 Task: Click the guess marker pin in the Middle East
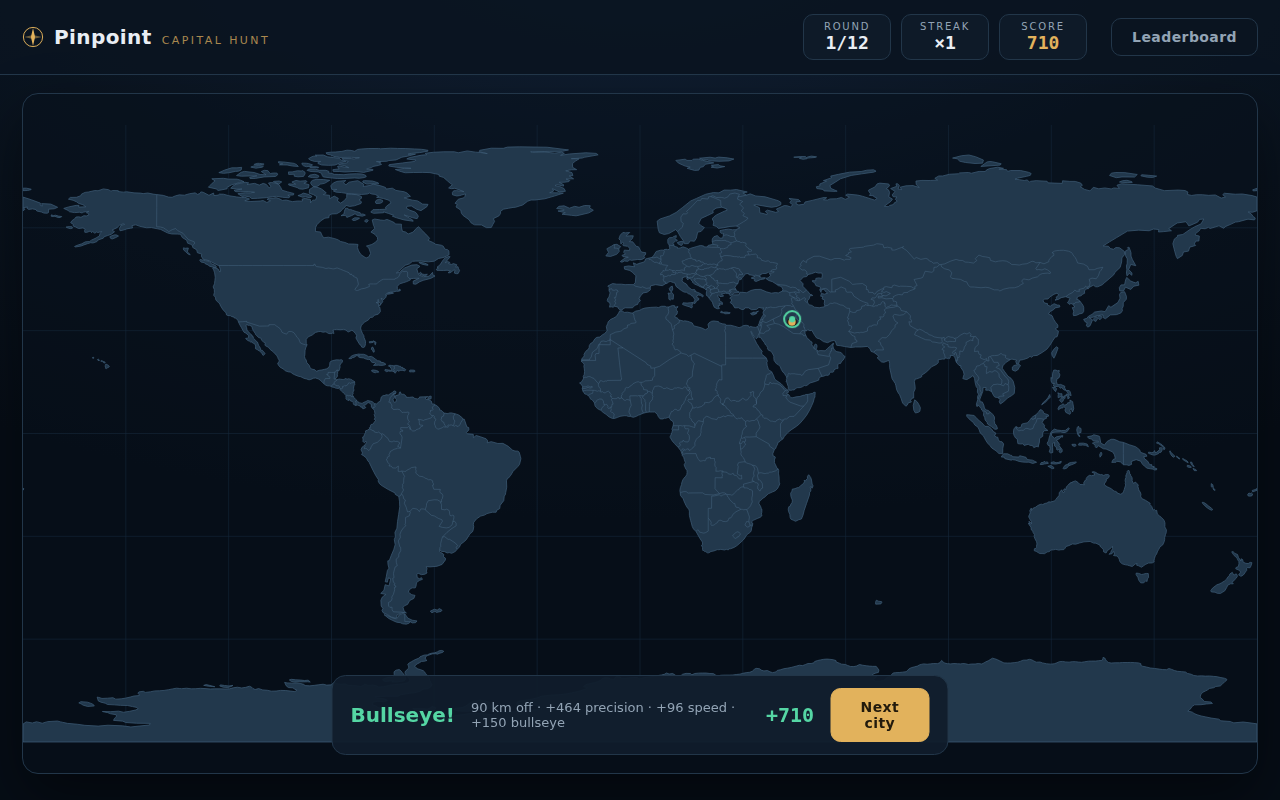(x=792, y=319)
